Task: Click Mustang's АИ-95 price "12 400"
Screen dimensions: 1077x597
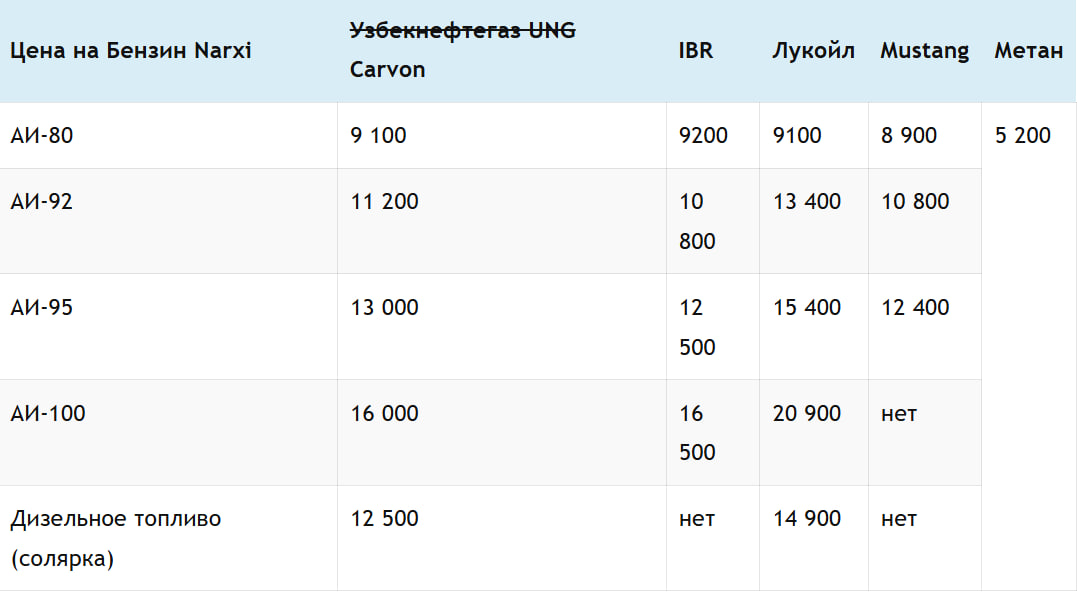Action: 915,308
